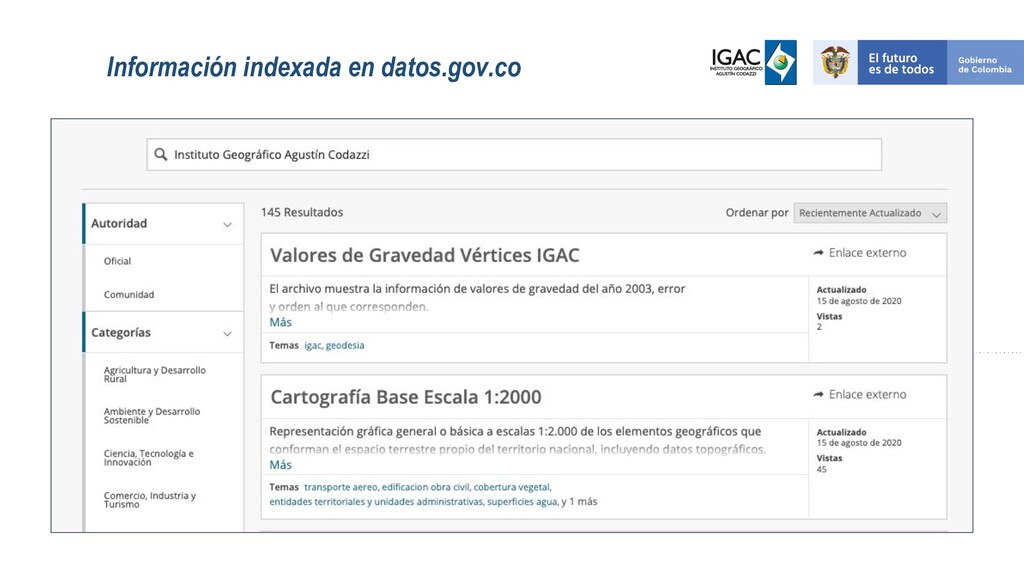Click the Gobierno de Colombia label
This screenshot has width=1024, height=576.
985,65
